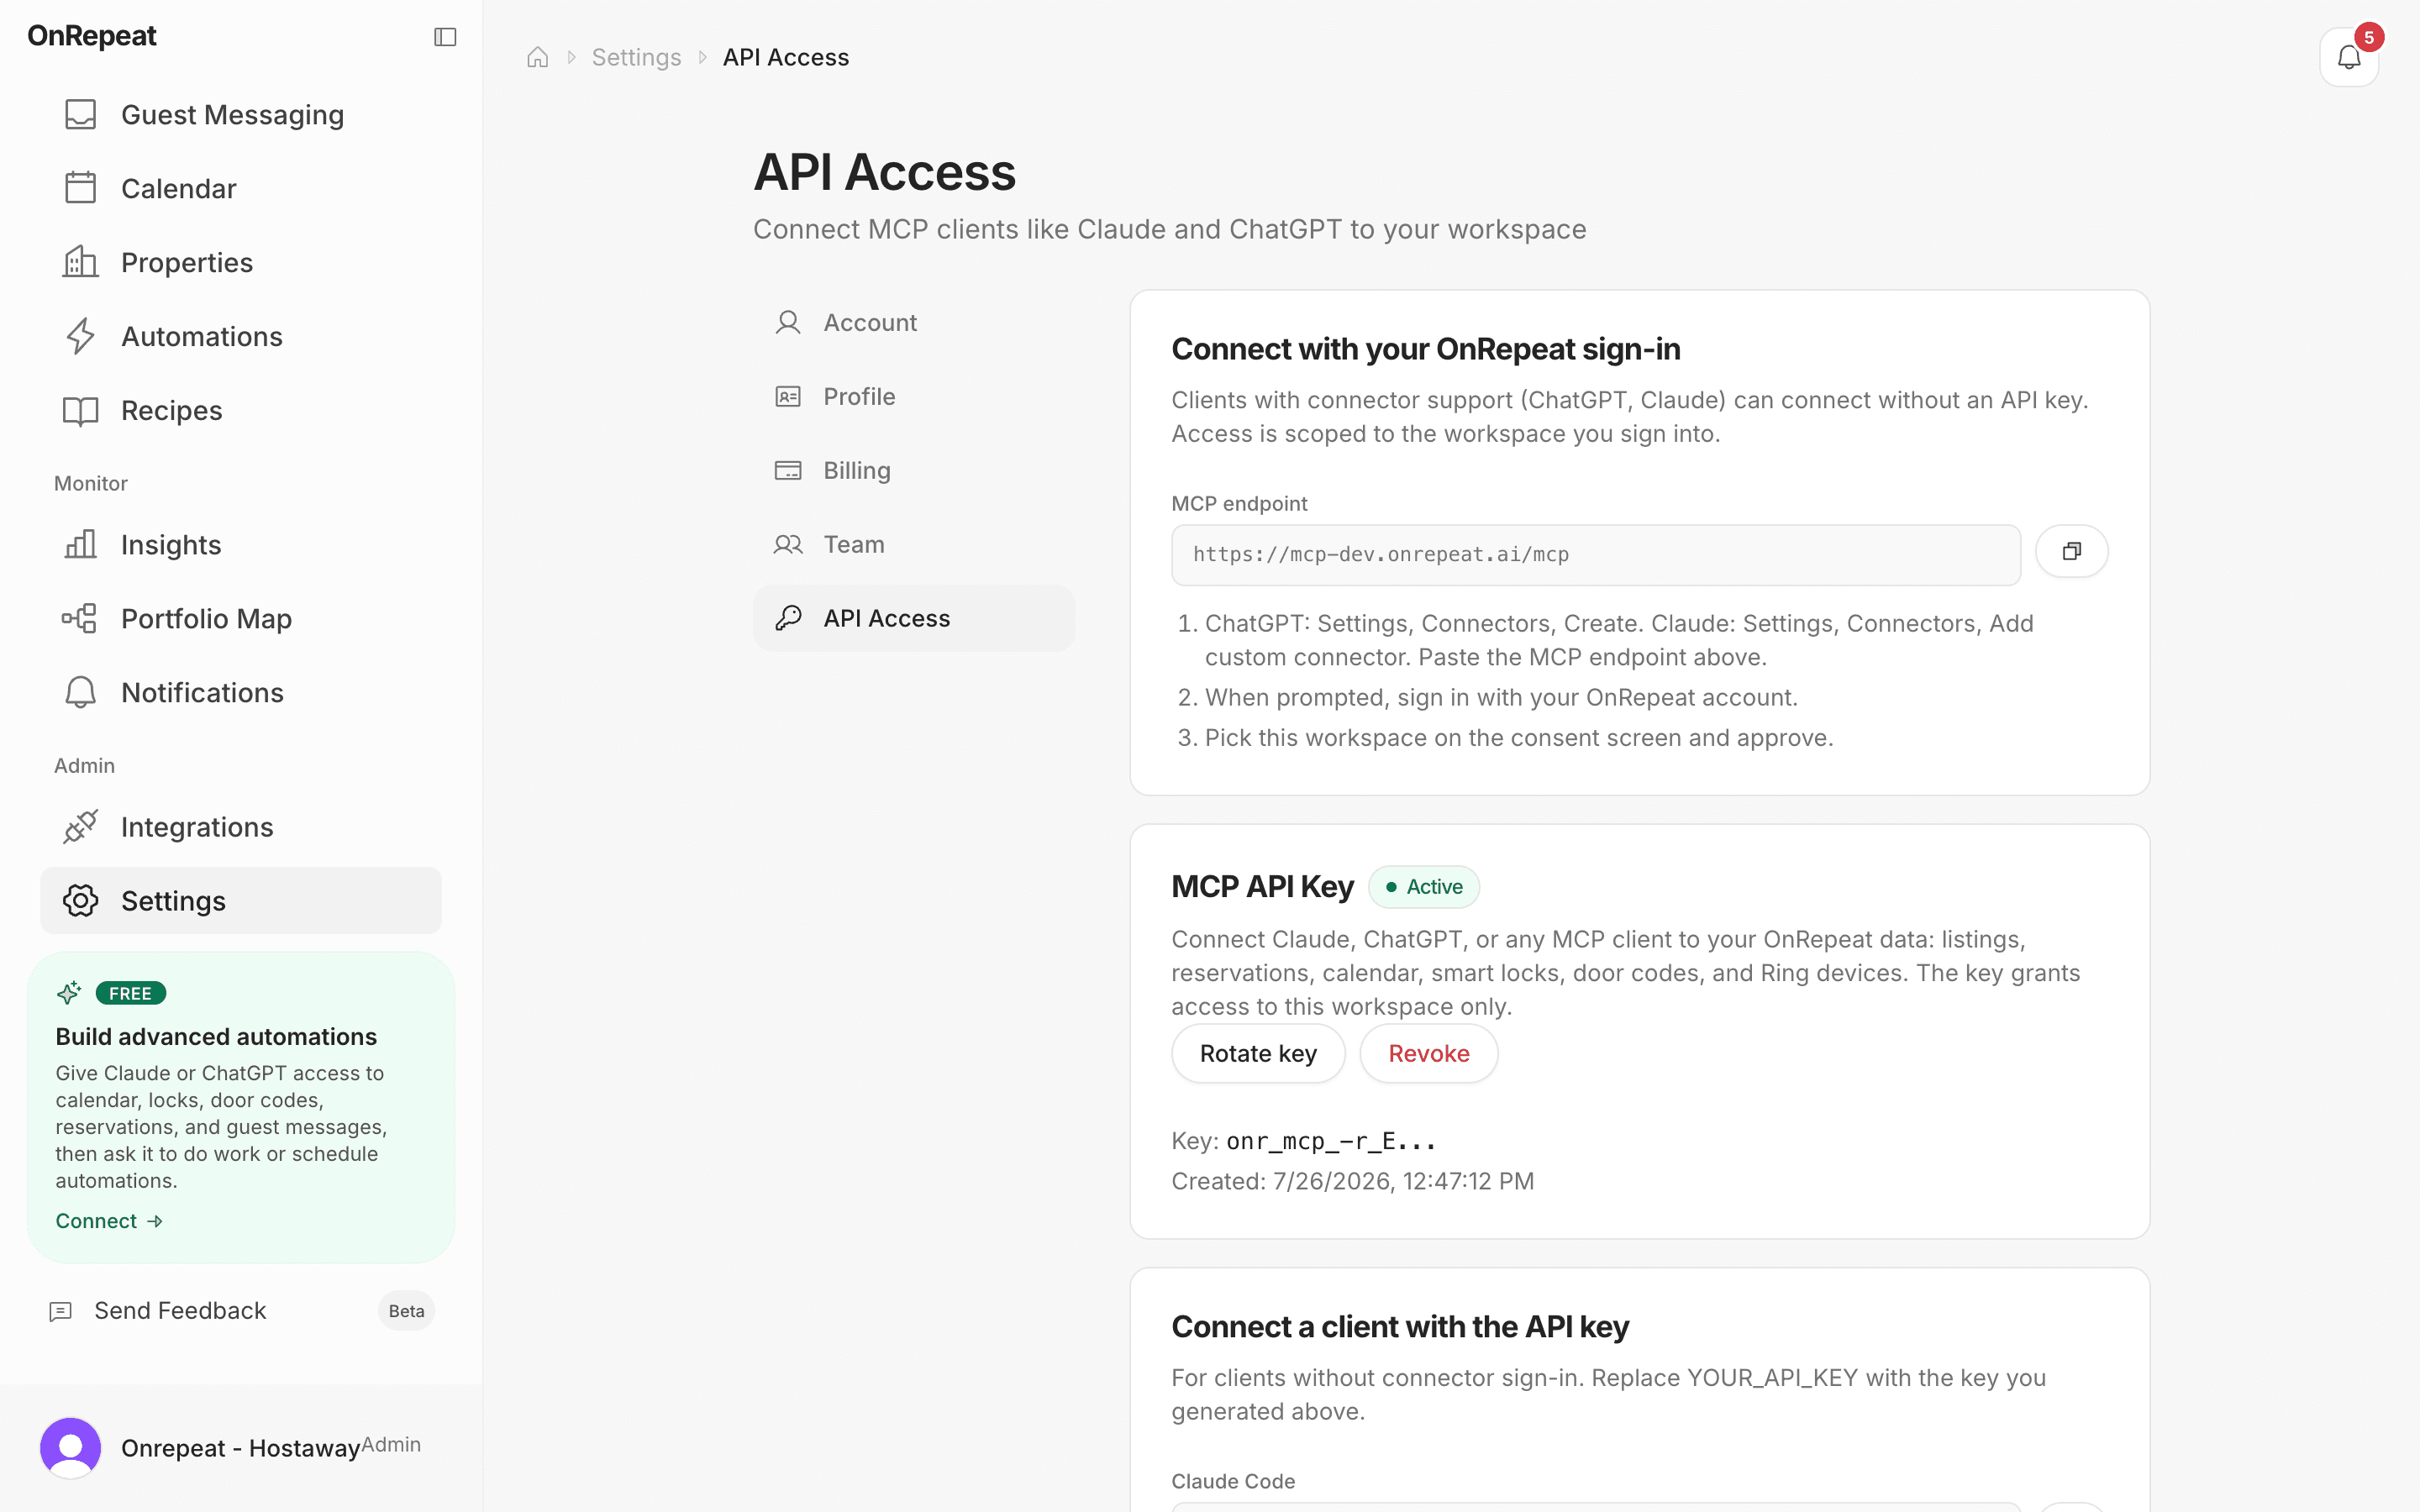Click the user avatar at bottom
The image size is (2420, 1512).
click(x=70, y=1447)
